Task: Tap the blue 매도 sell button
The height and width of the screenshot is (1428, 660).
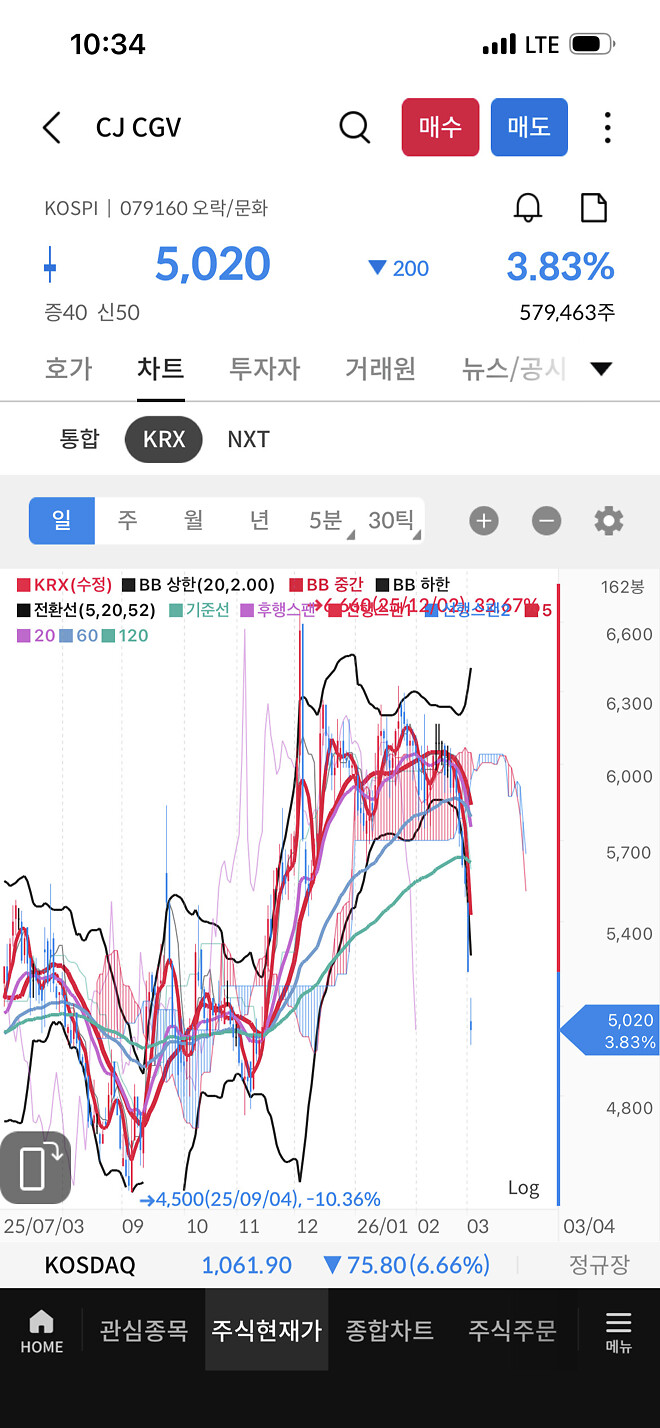Action: 529,127
